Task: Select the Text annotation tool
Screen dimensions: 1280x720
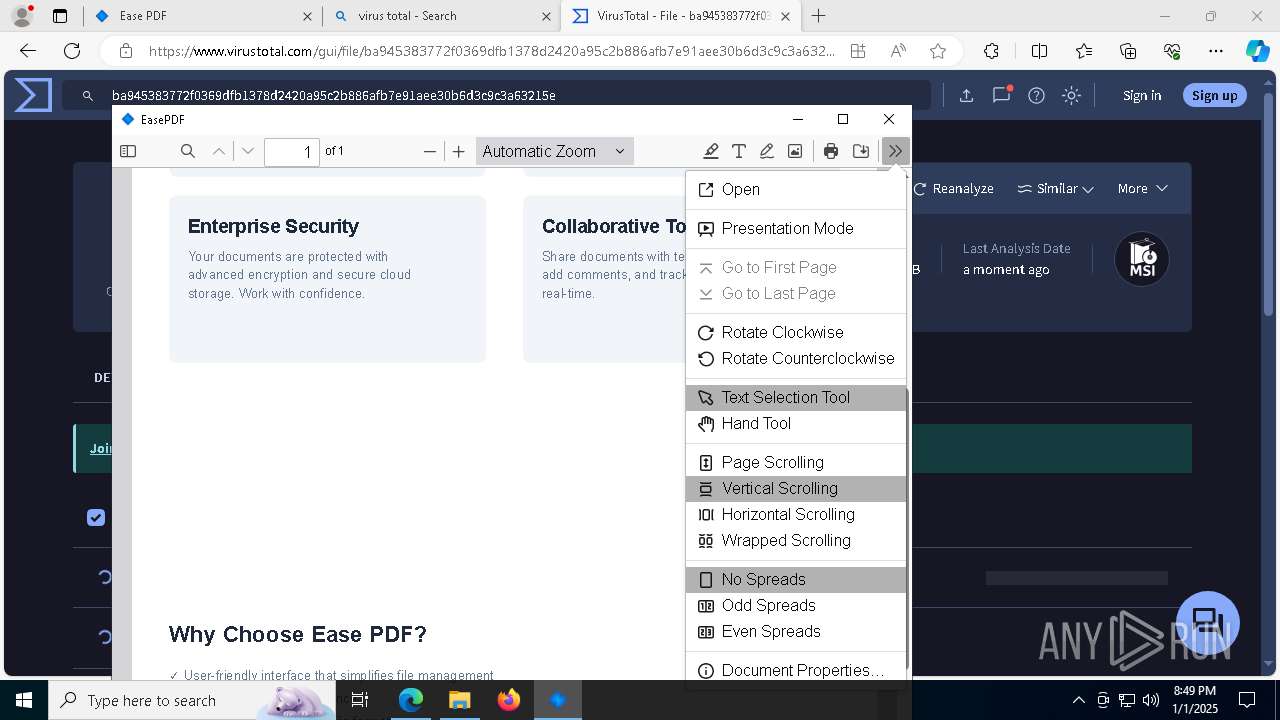Action: click(x=739, y=151)
